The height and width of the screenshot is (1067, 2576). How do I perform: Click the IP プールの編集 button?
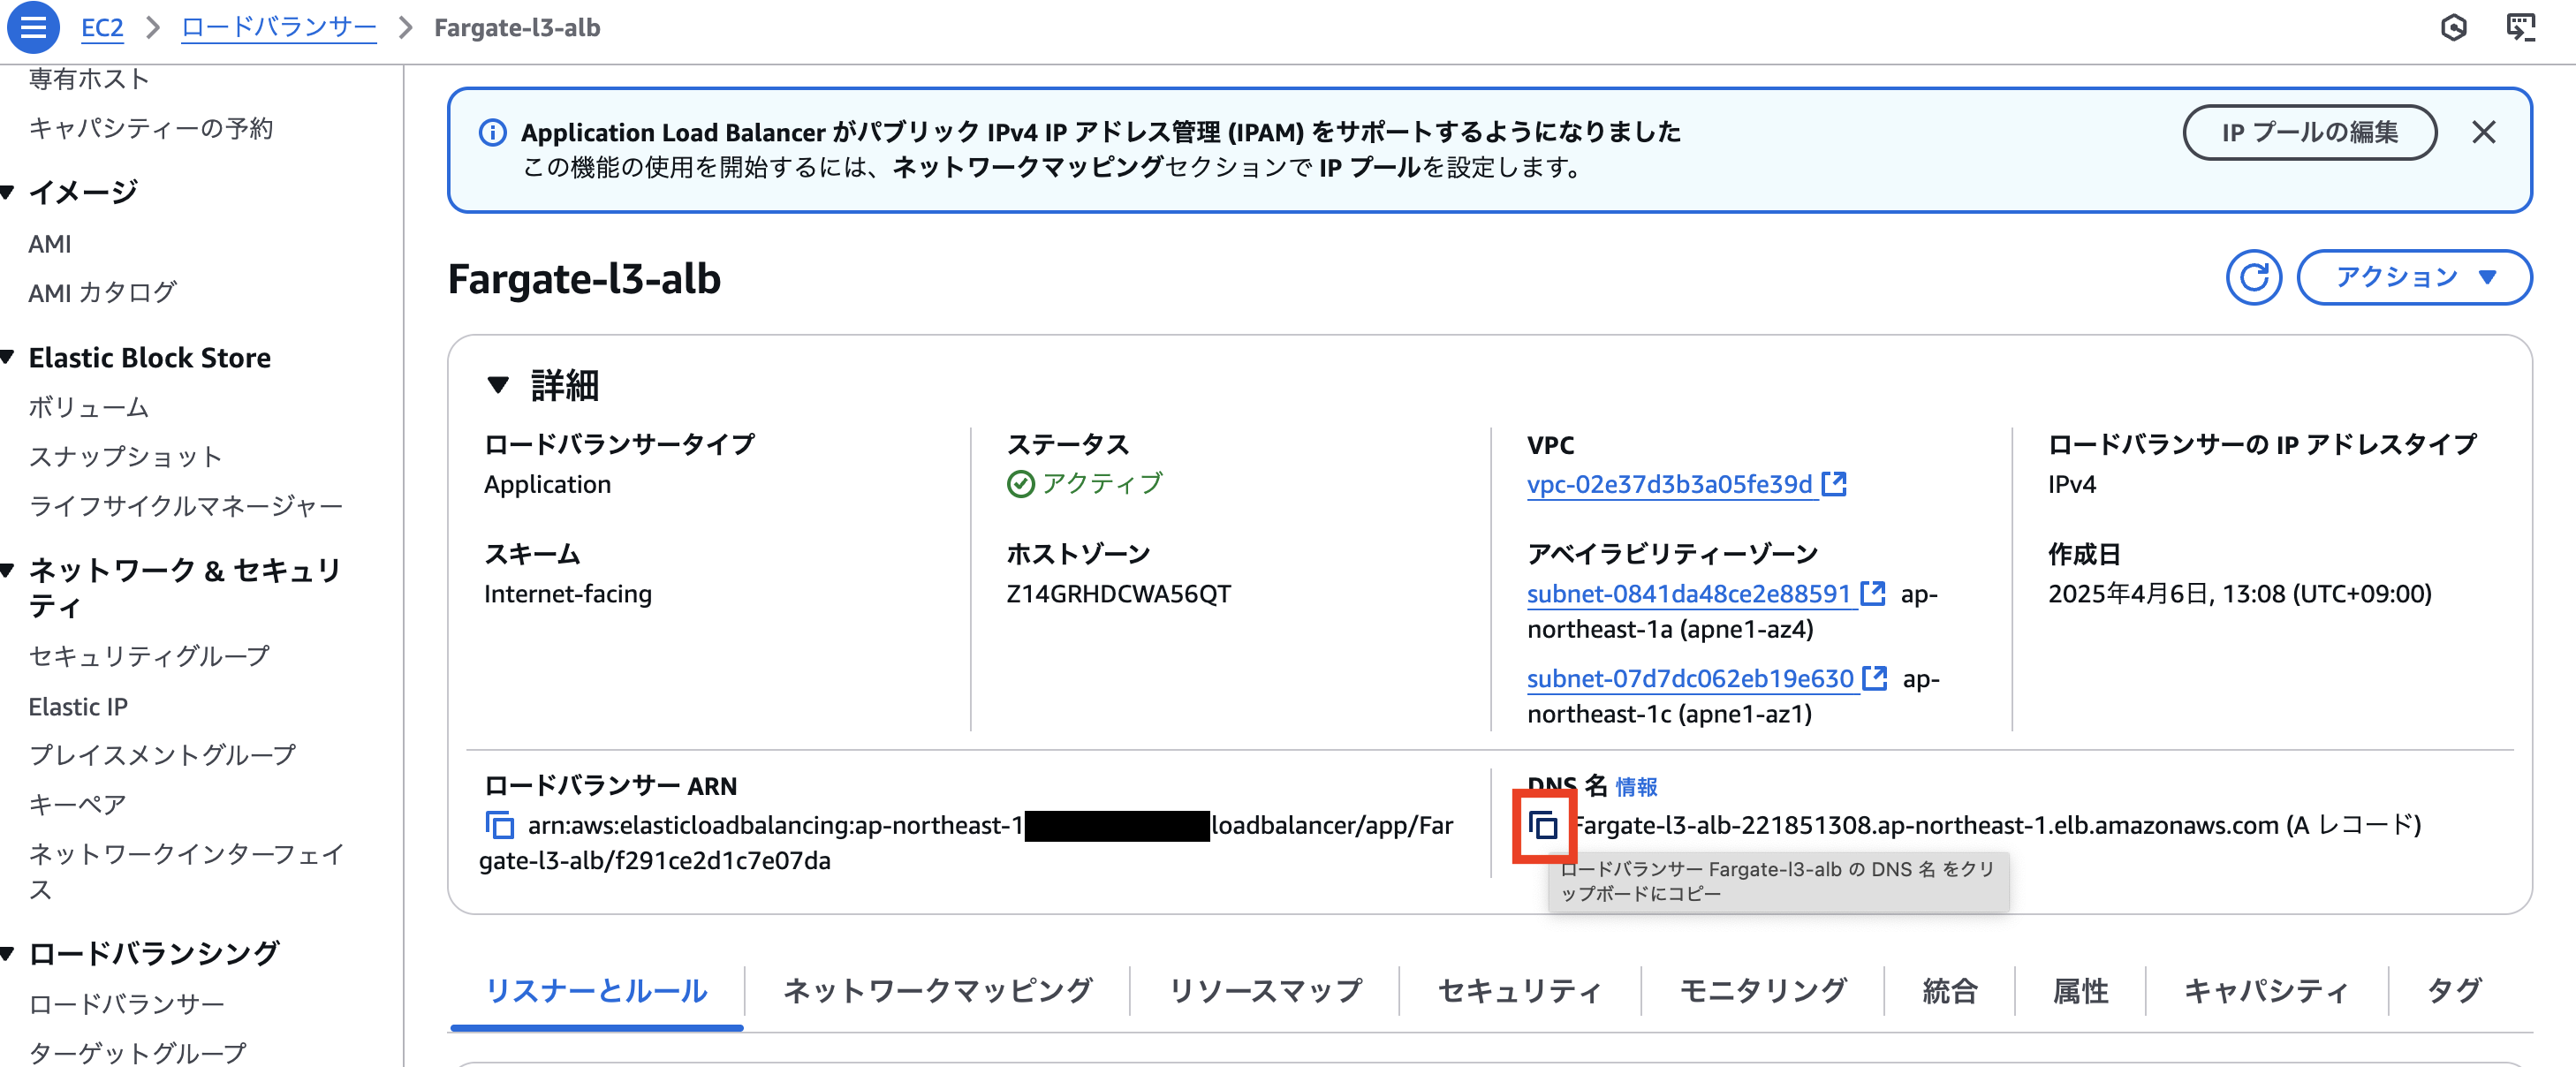(2309, 132)
